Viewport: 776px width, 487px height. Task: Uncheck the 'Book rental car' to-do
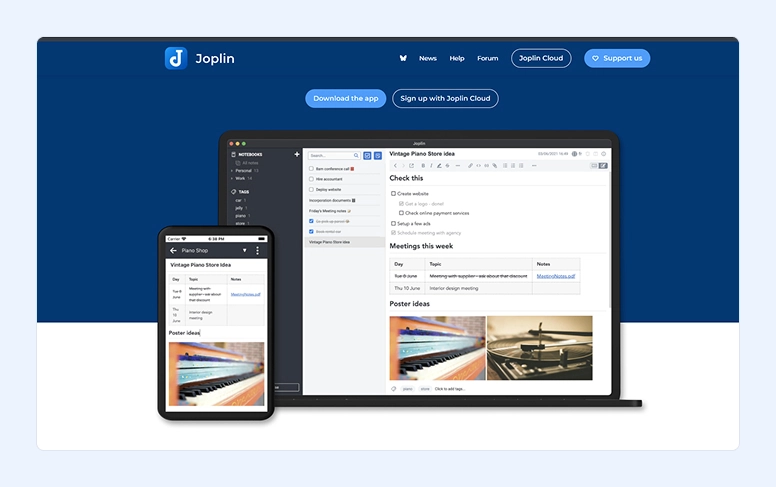coord(311,232)
